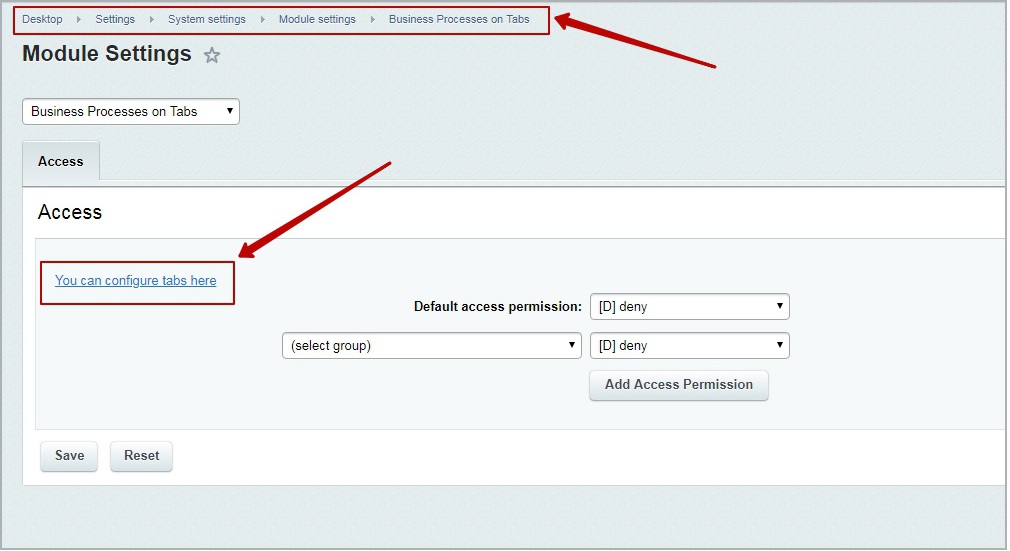Click the arrow after Module settings breadcrumb
Image resolution: width=1010 pixels, height=551 pixels.
373,19
